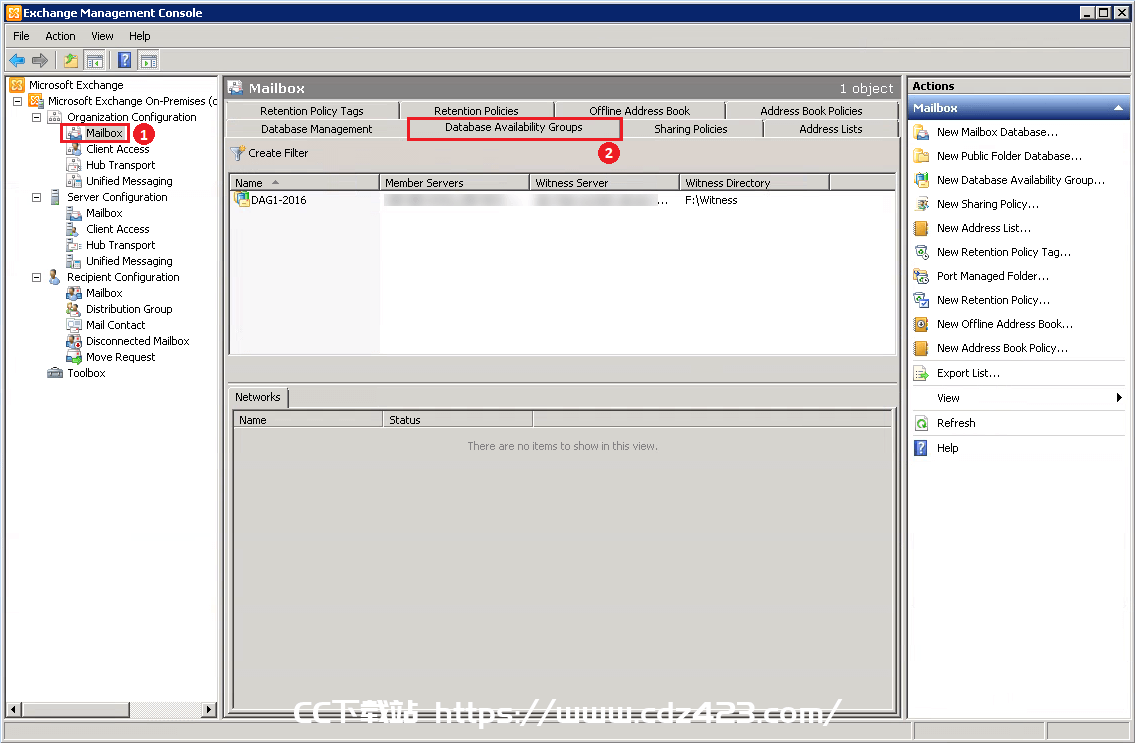Image resolution: width=1135 pixels, height=743 pixels.
Task: Select the F:\Witness cell
Action: 711,200
